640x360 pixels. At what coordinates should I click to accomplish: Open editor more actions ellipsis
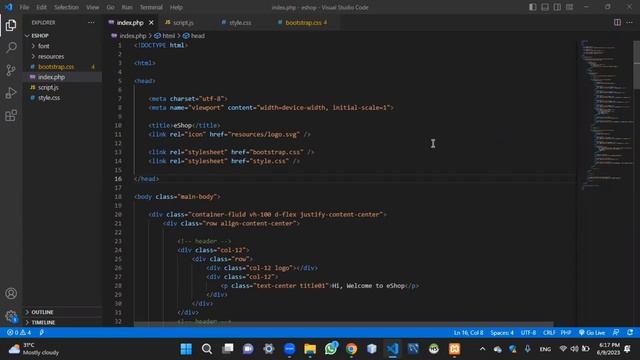(629, 22)
